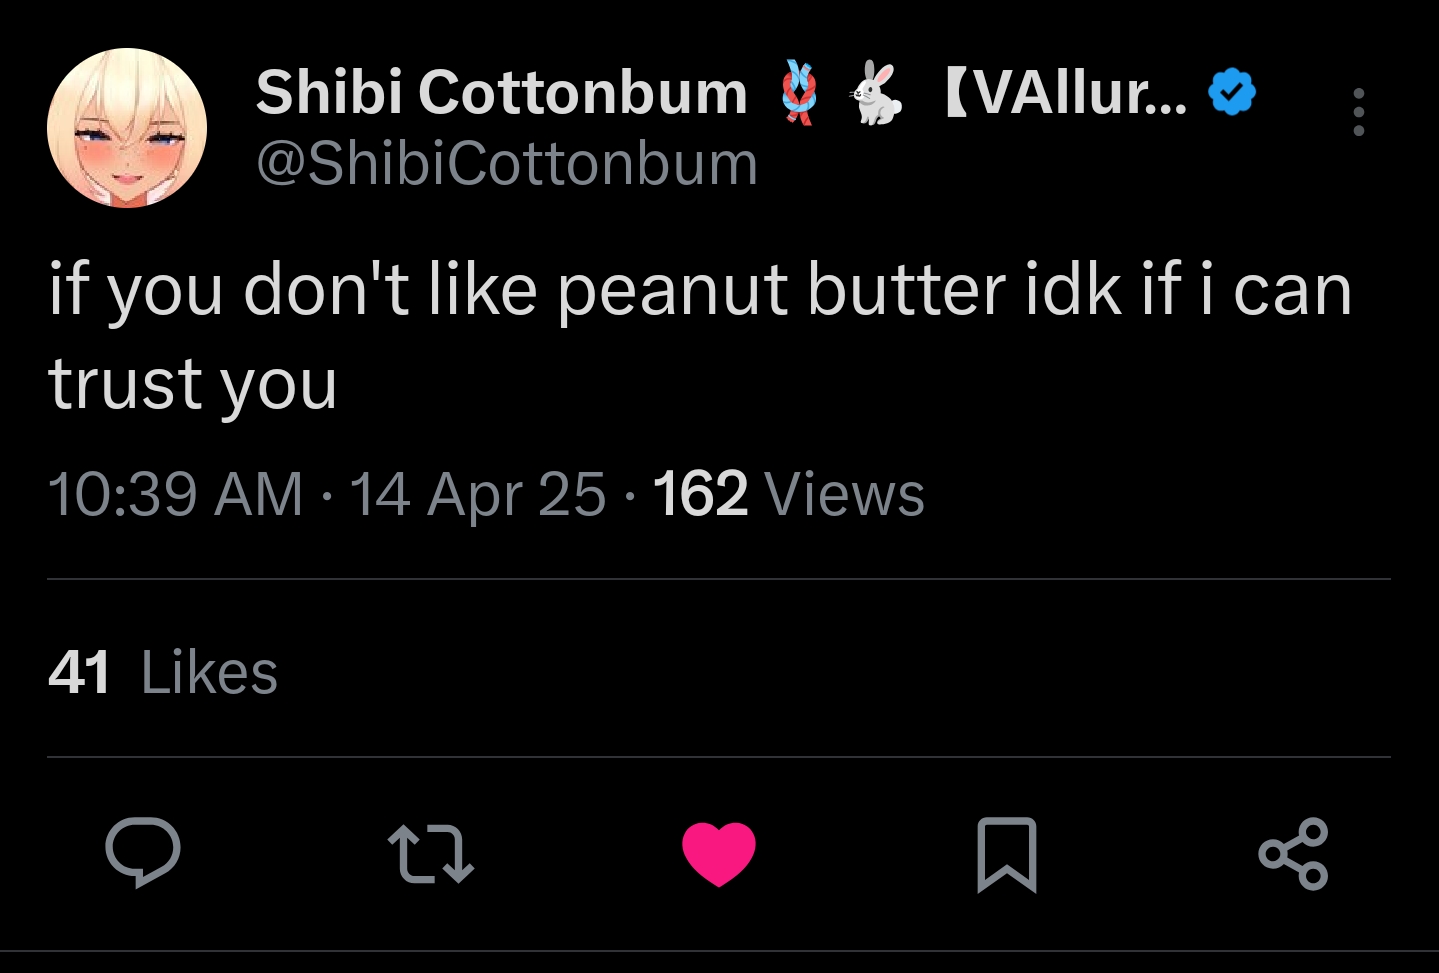
Task: Click the word "Likes" label
Action: coord(209,672)
